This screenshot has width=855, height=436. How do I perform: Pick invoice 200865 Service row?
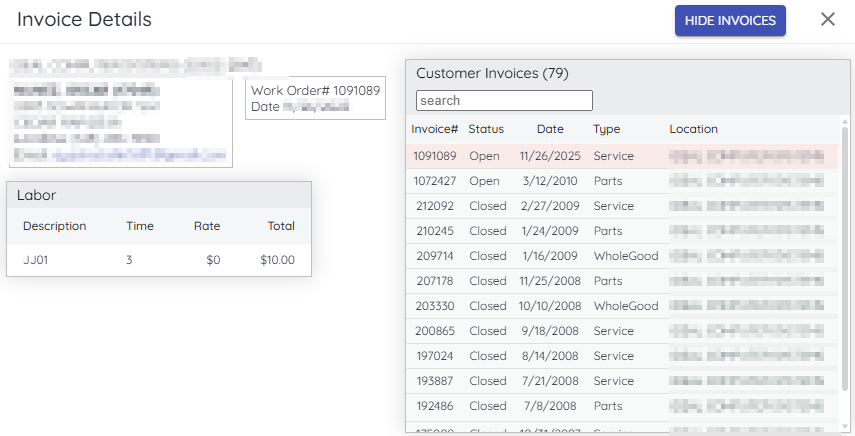click(435, 331)
